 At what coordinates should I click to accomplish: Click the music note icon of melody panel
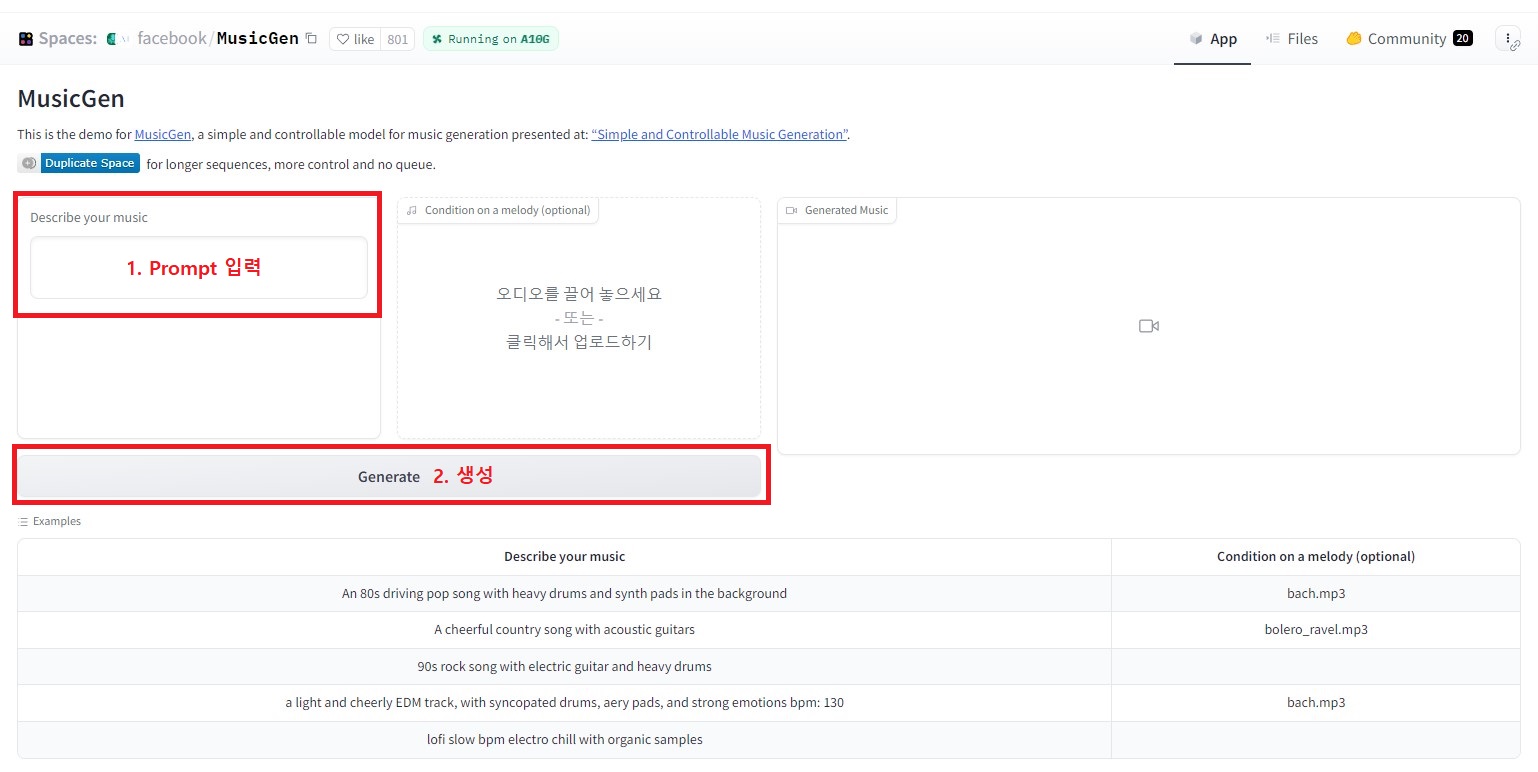[412, 210]
